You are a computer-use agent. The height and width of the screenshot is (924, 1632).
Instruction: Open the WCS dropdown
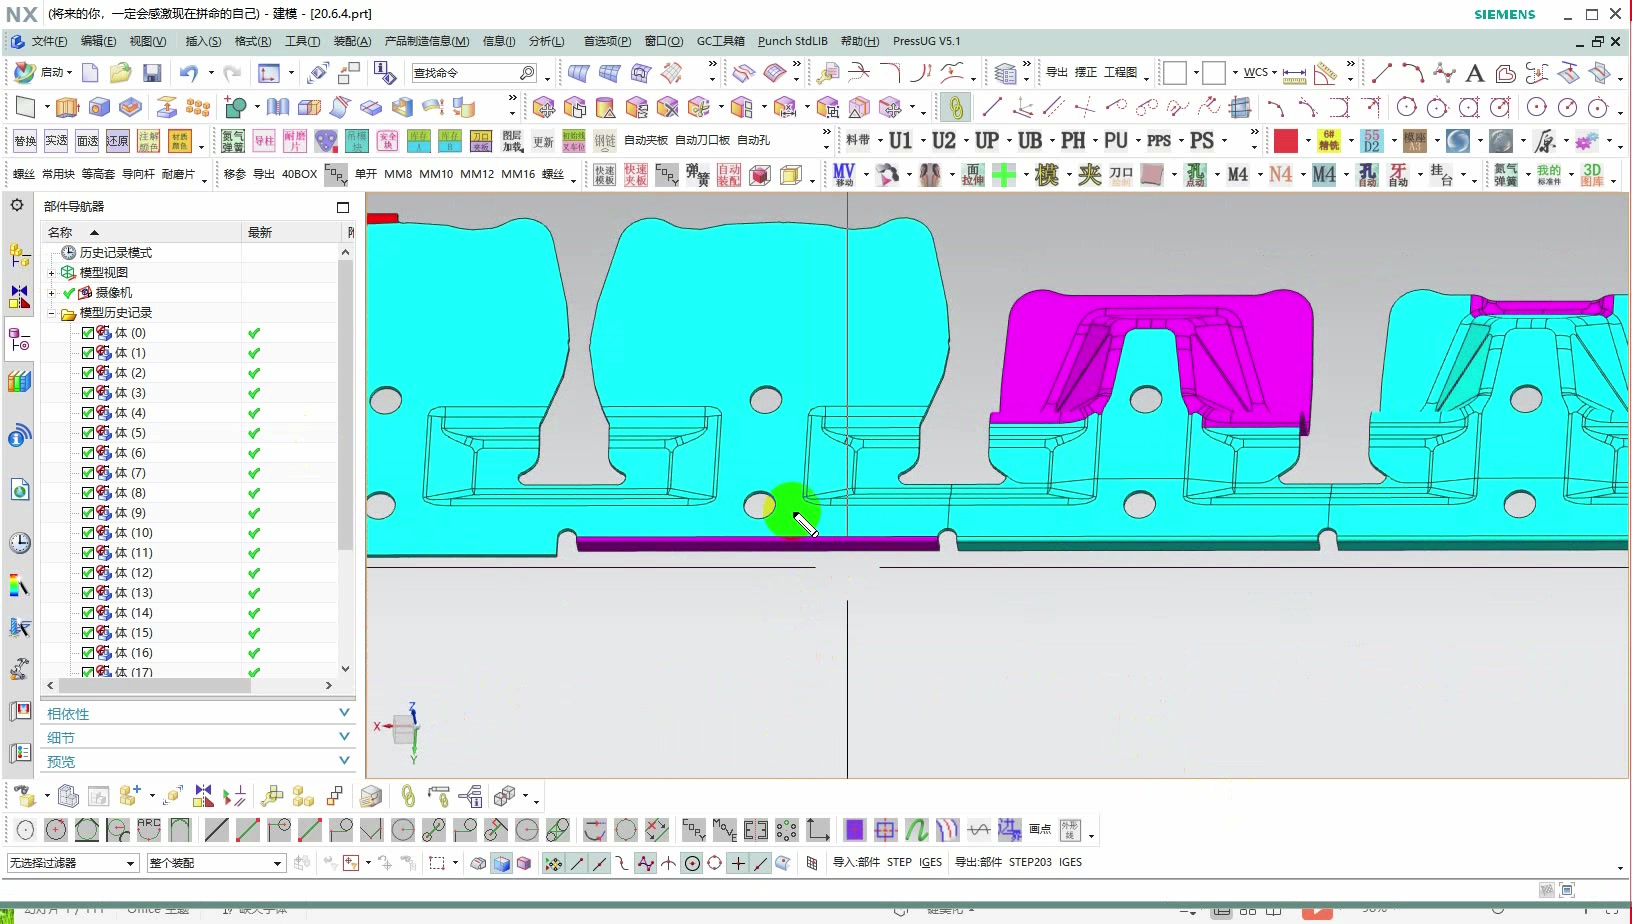point(1260,73)
